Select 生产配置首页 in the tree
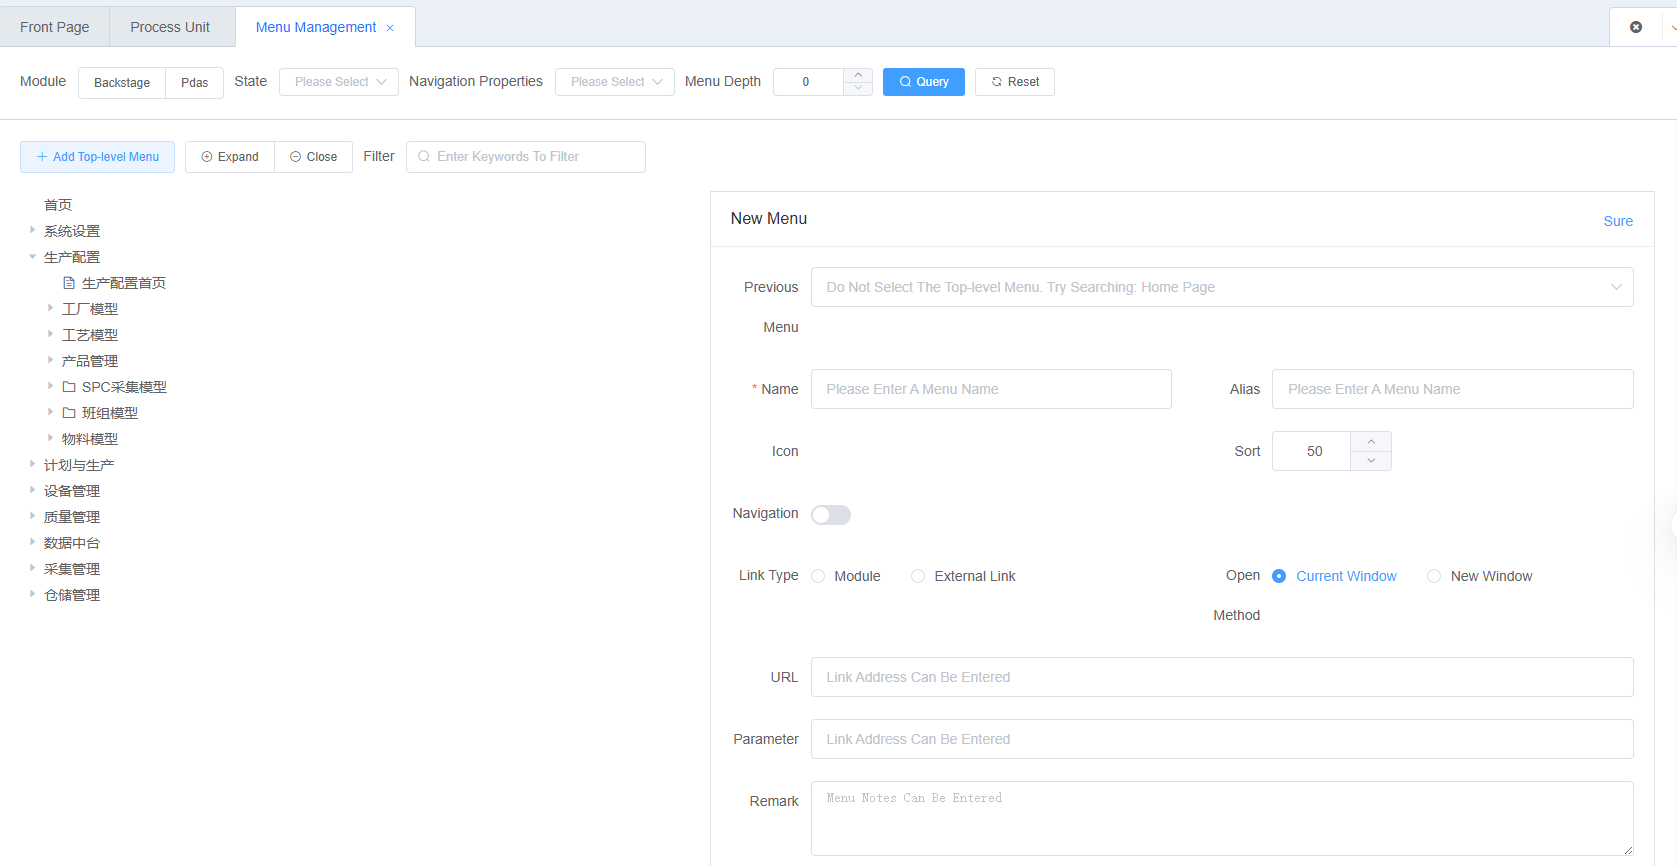1677x866 pixels. 124,283
